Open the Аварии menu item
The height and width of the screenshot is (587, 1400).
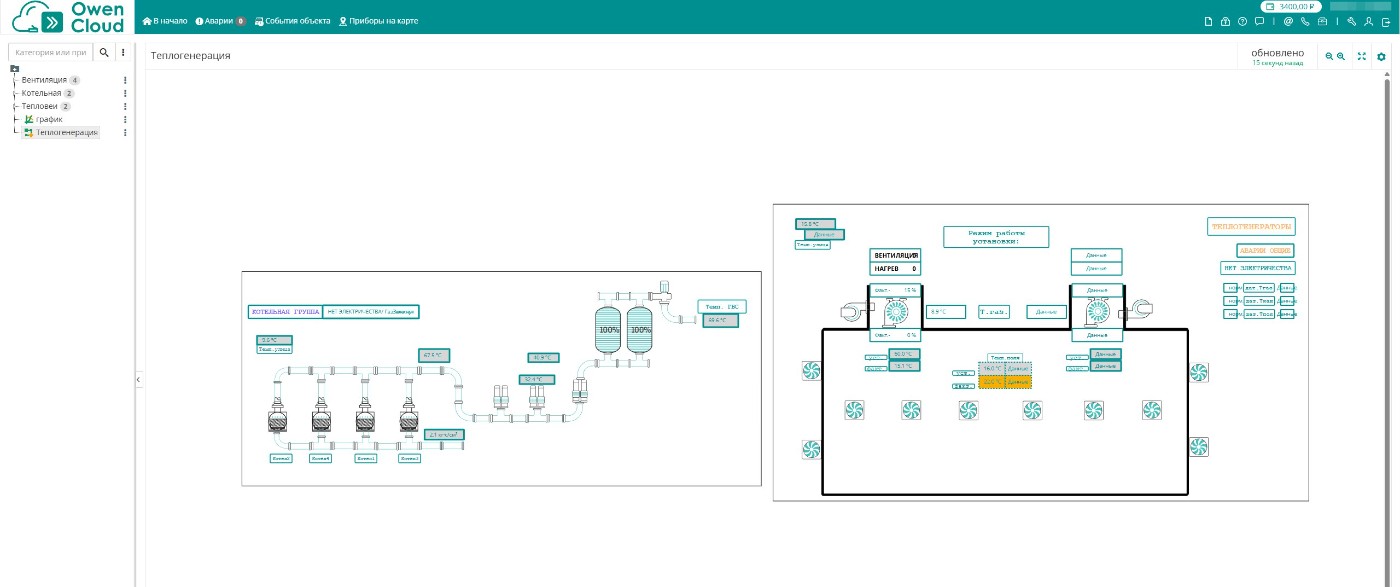click(220, 21)
